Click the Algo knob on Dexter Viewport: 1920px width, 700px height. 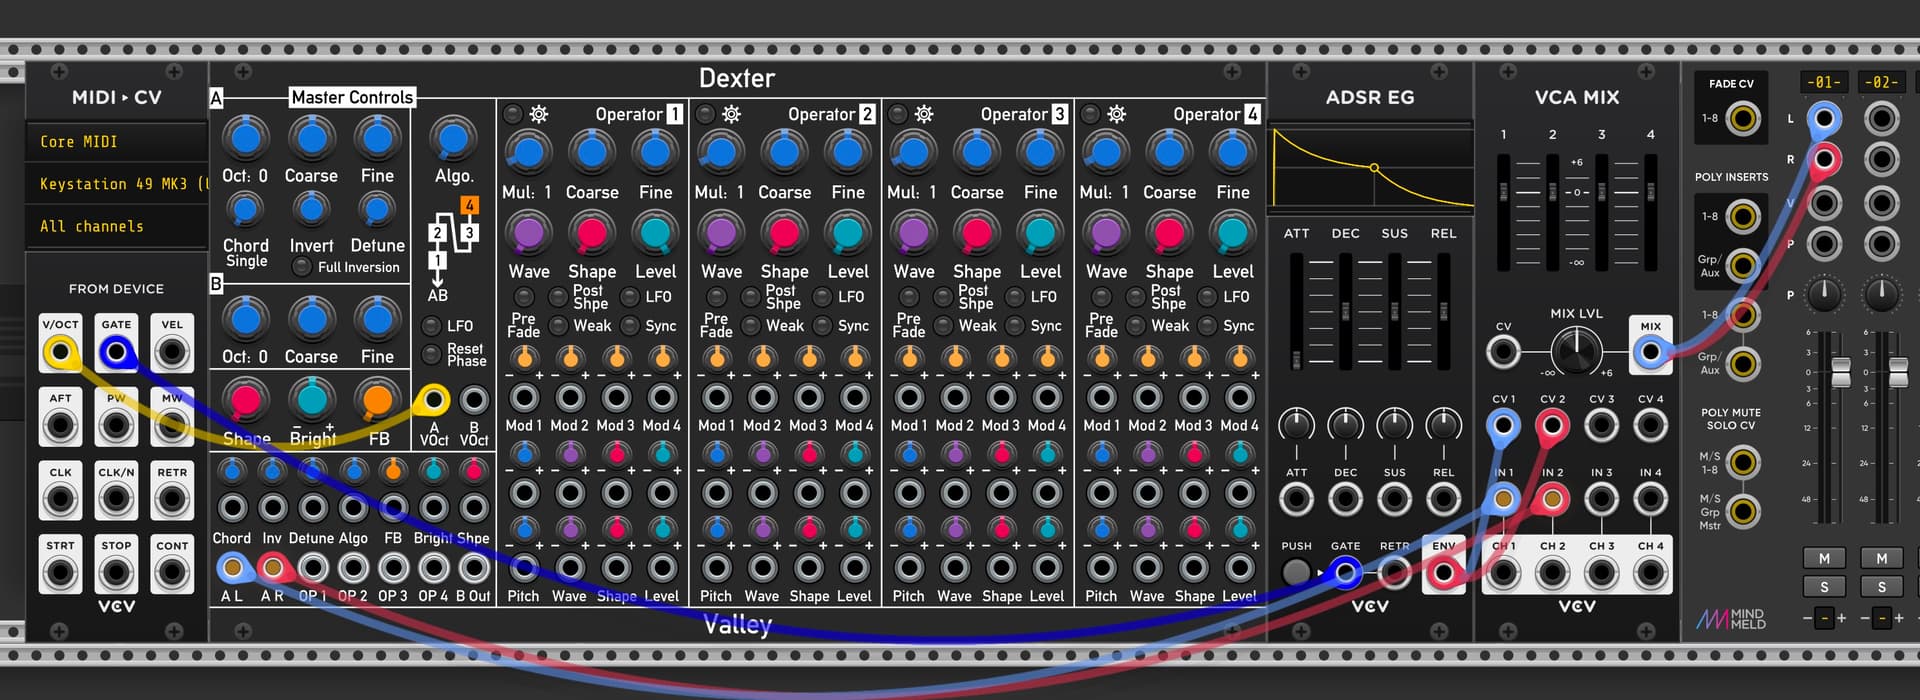[453, 138]
